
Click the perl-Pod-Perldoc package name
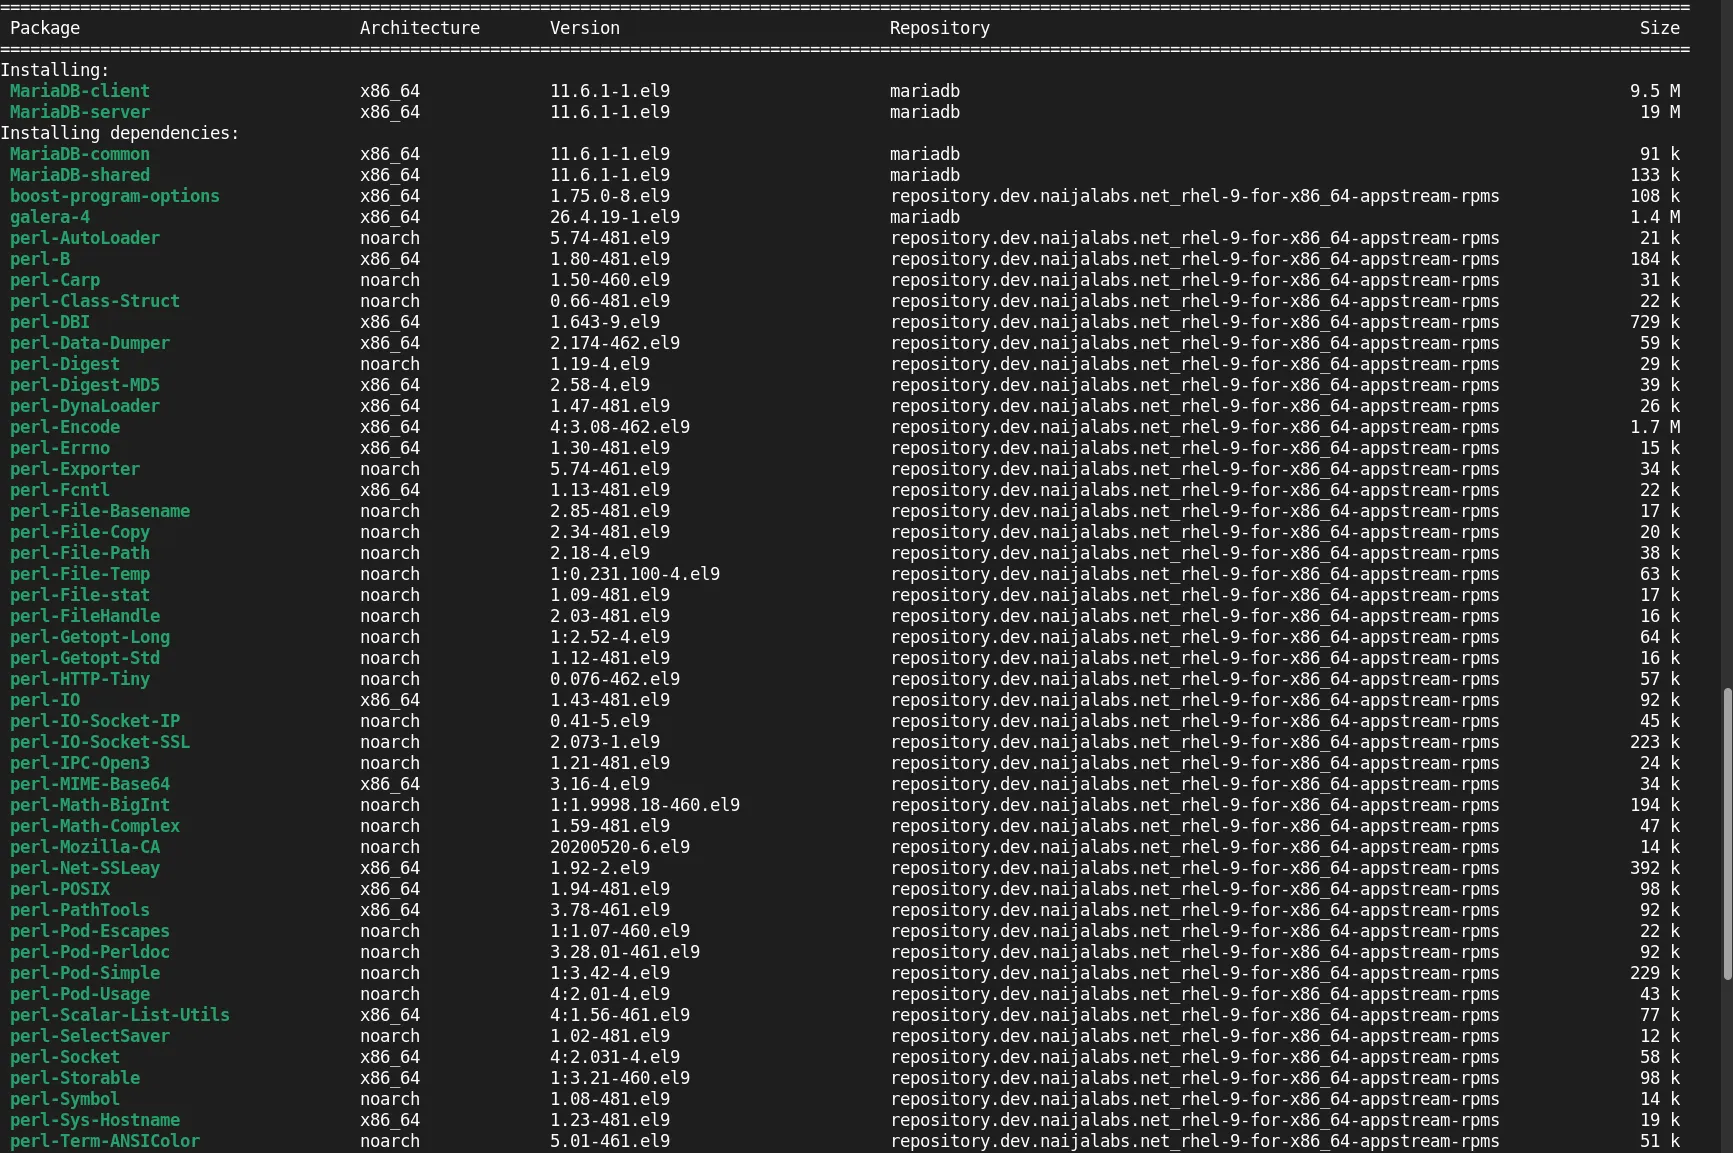[x=90, y=952]
